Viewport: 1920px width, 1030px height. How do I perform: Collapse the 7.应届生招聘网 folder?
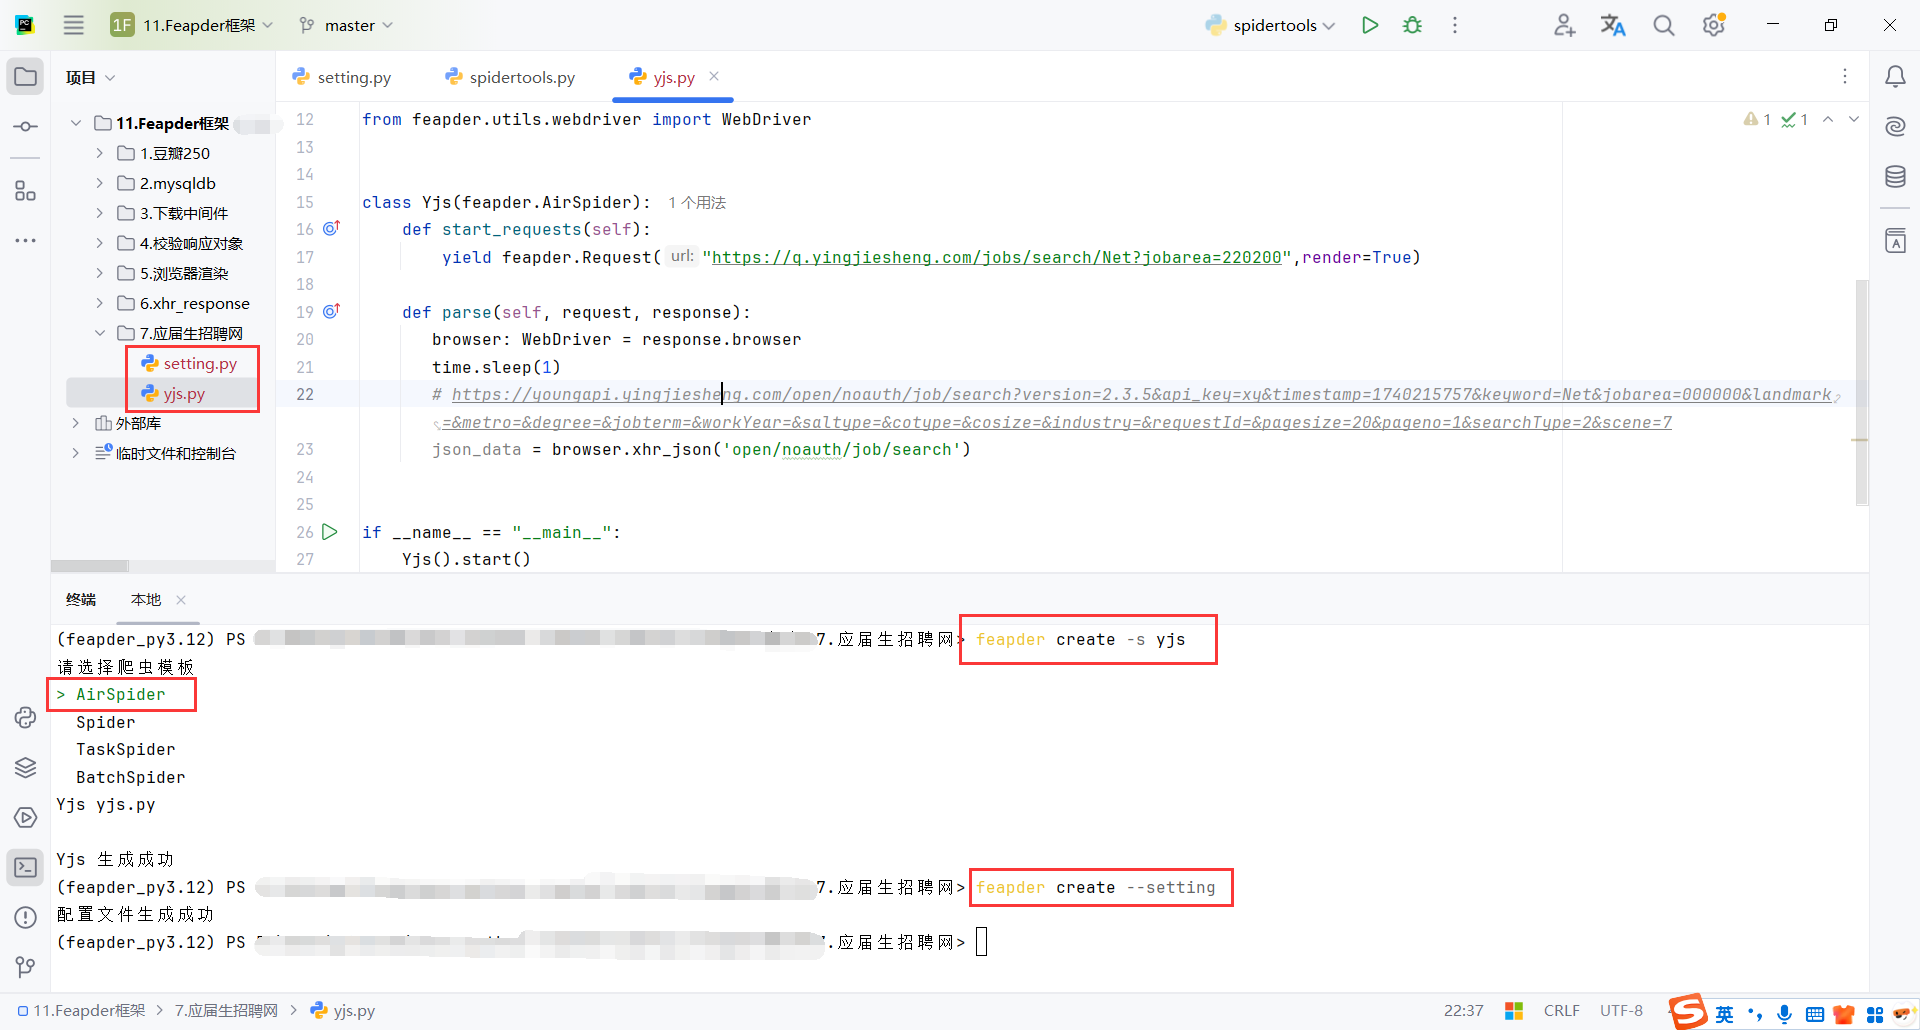[x=100, y=332]
